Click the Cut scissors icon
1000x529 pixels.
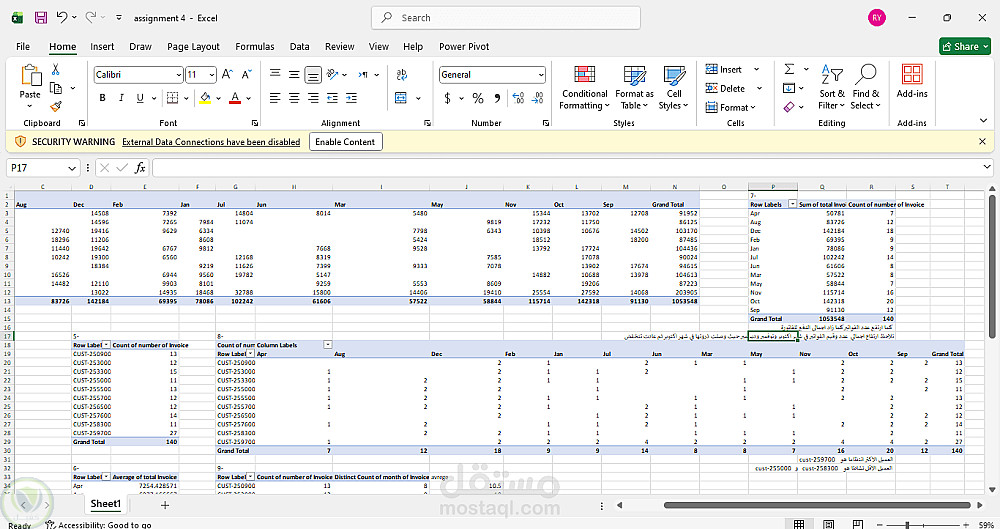click(x=56, y=69)
